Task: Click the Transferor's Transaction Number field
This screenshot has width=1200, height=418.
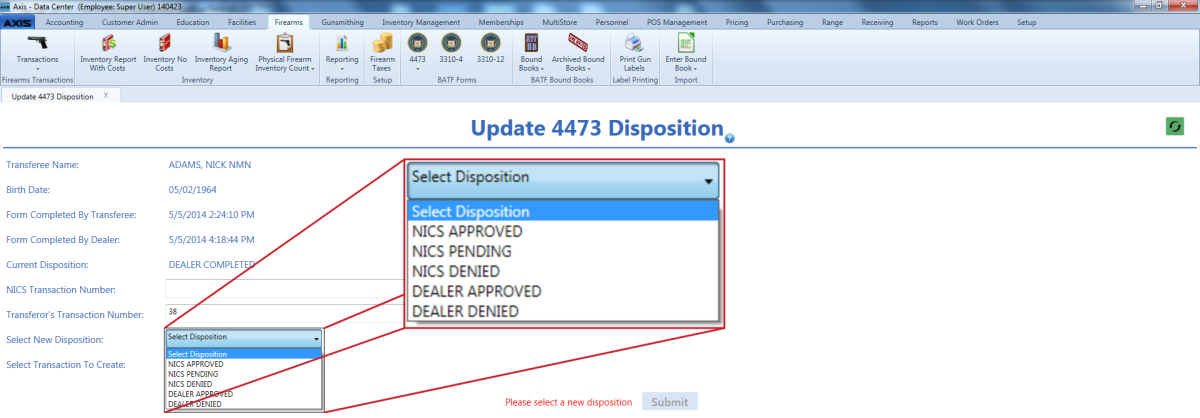Action: tap(285, 312)
